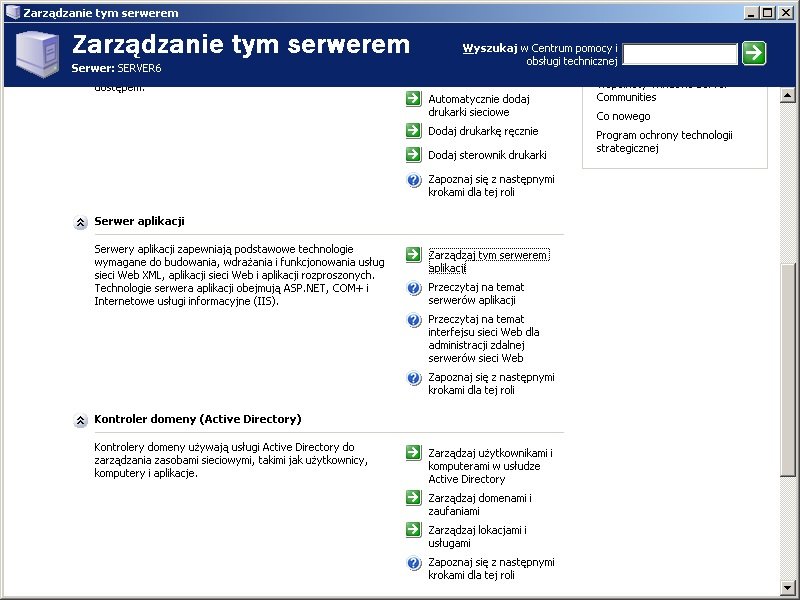Viewport: 800px width, 600px height.
Task: Open Communities link in side panel
Action: coord(626,97)
